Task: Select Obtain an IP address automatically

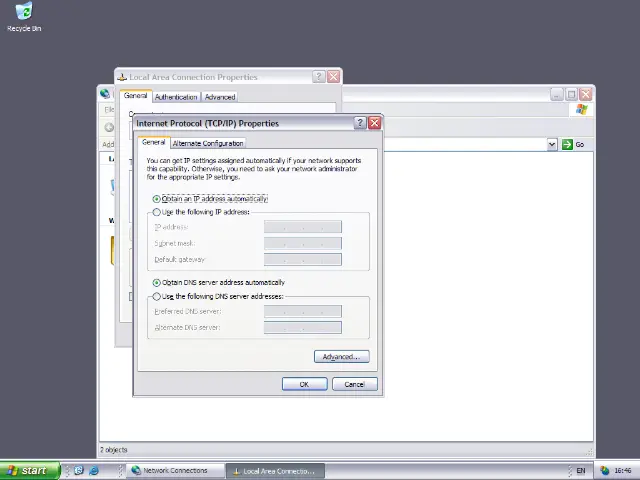Action: coord(157,199)
